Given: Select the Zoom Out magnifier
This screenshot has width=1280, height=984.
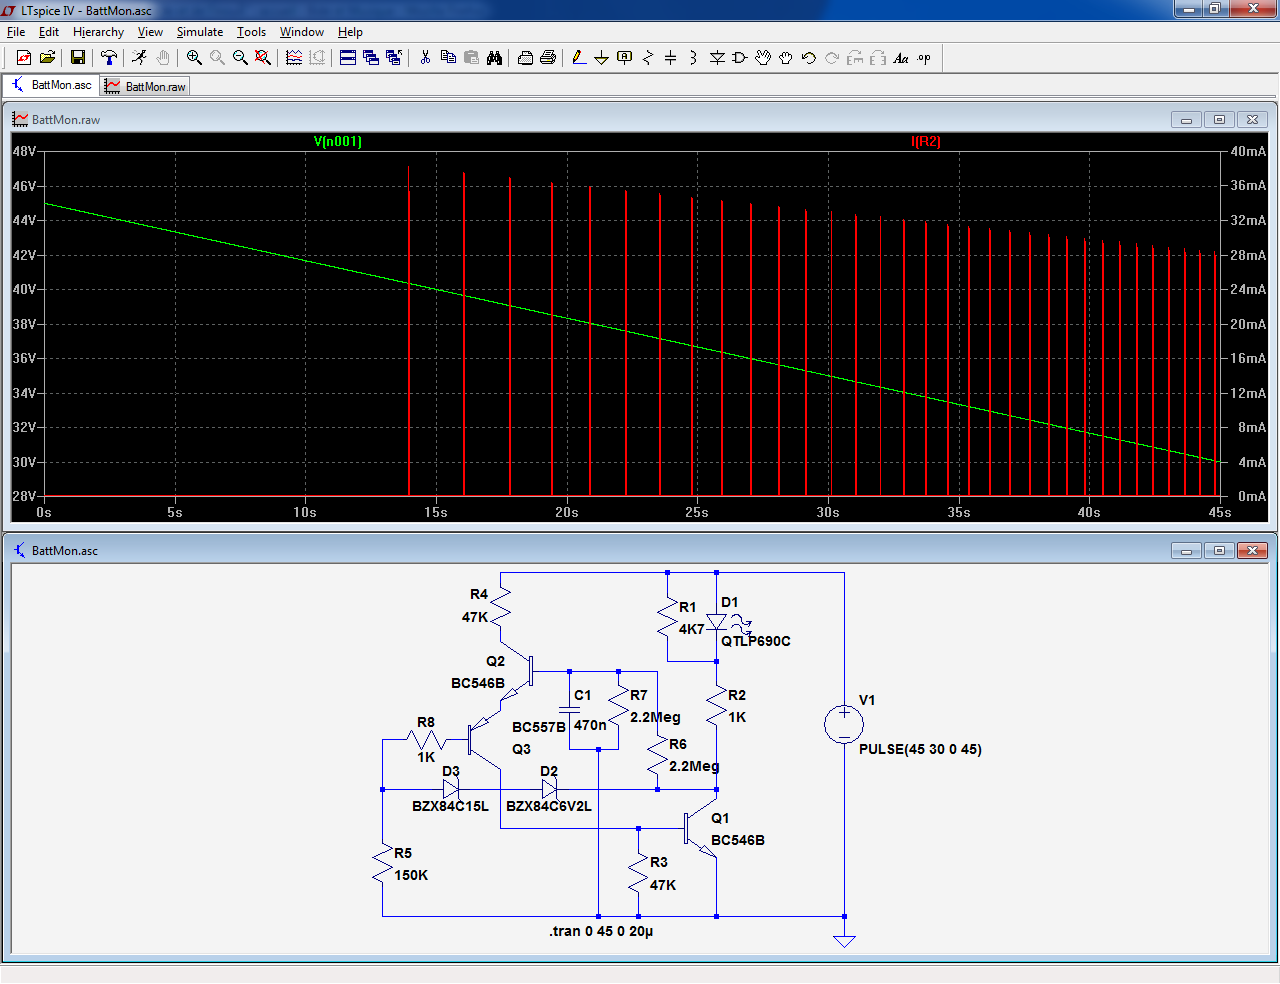Looking at the screenshot, I should [x=240, y=58].
